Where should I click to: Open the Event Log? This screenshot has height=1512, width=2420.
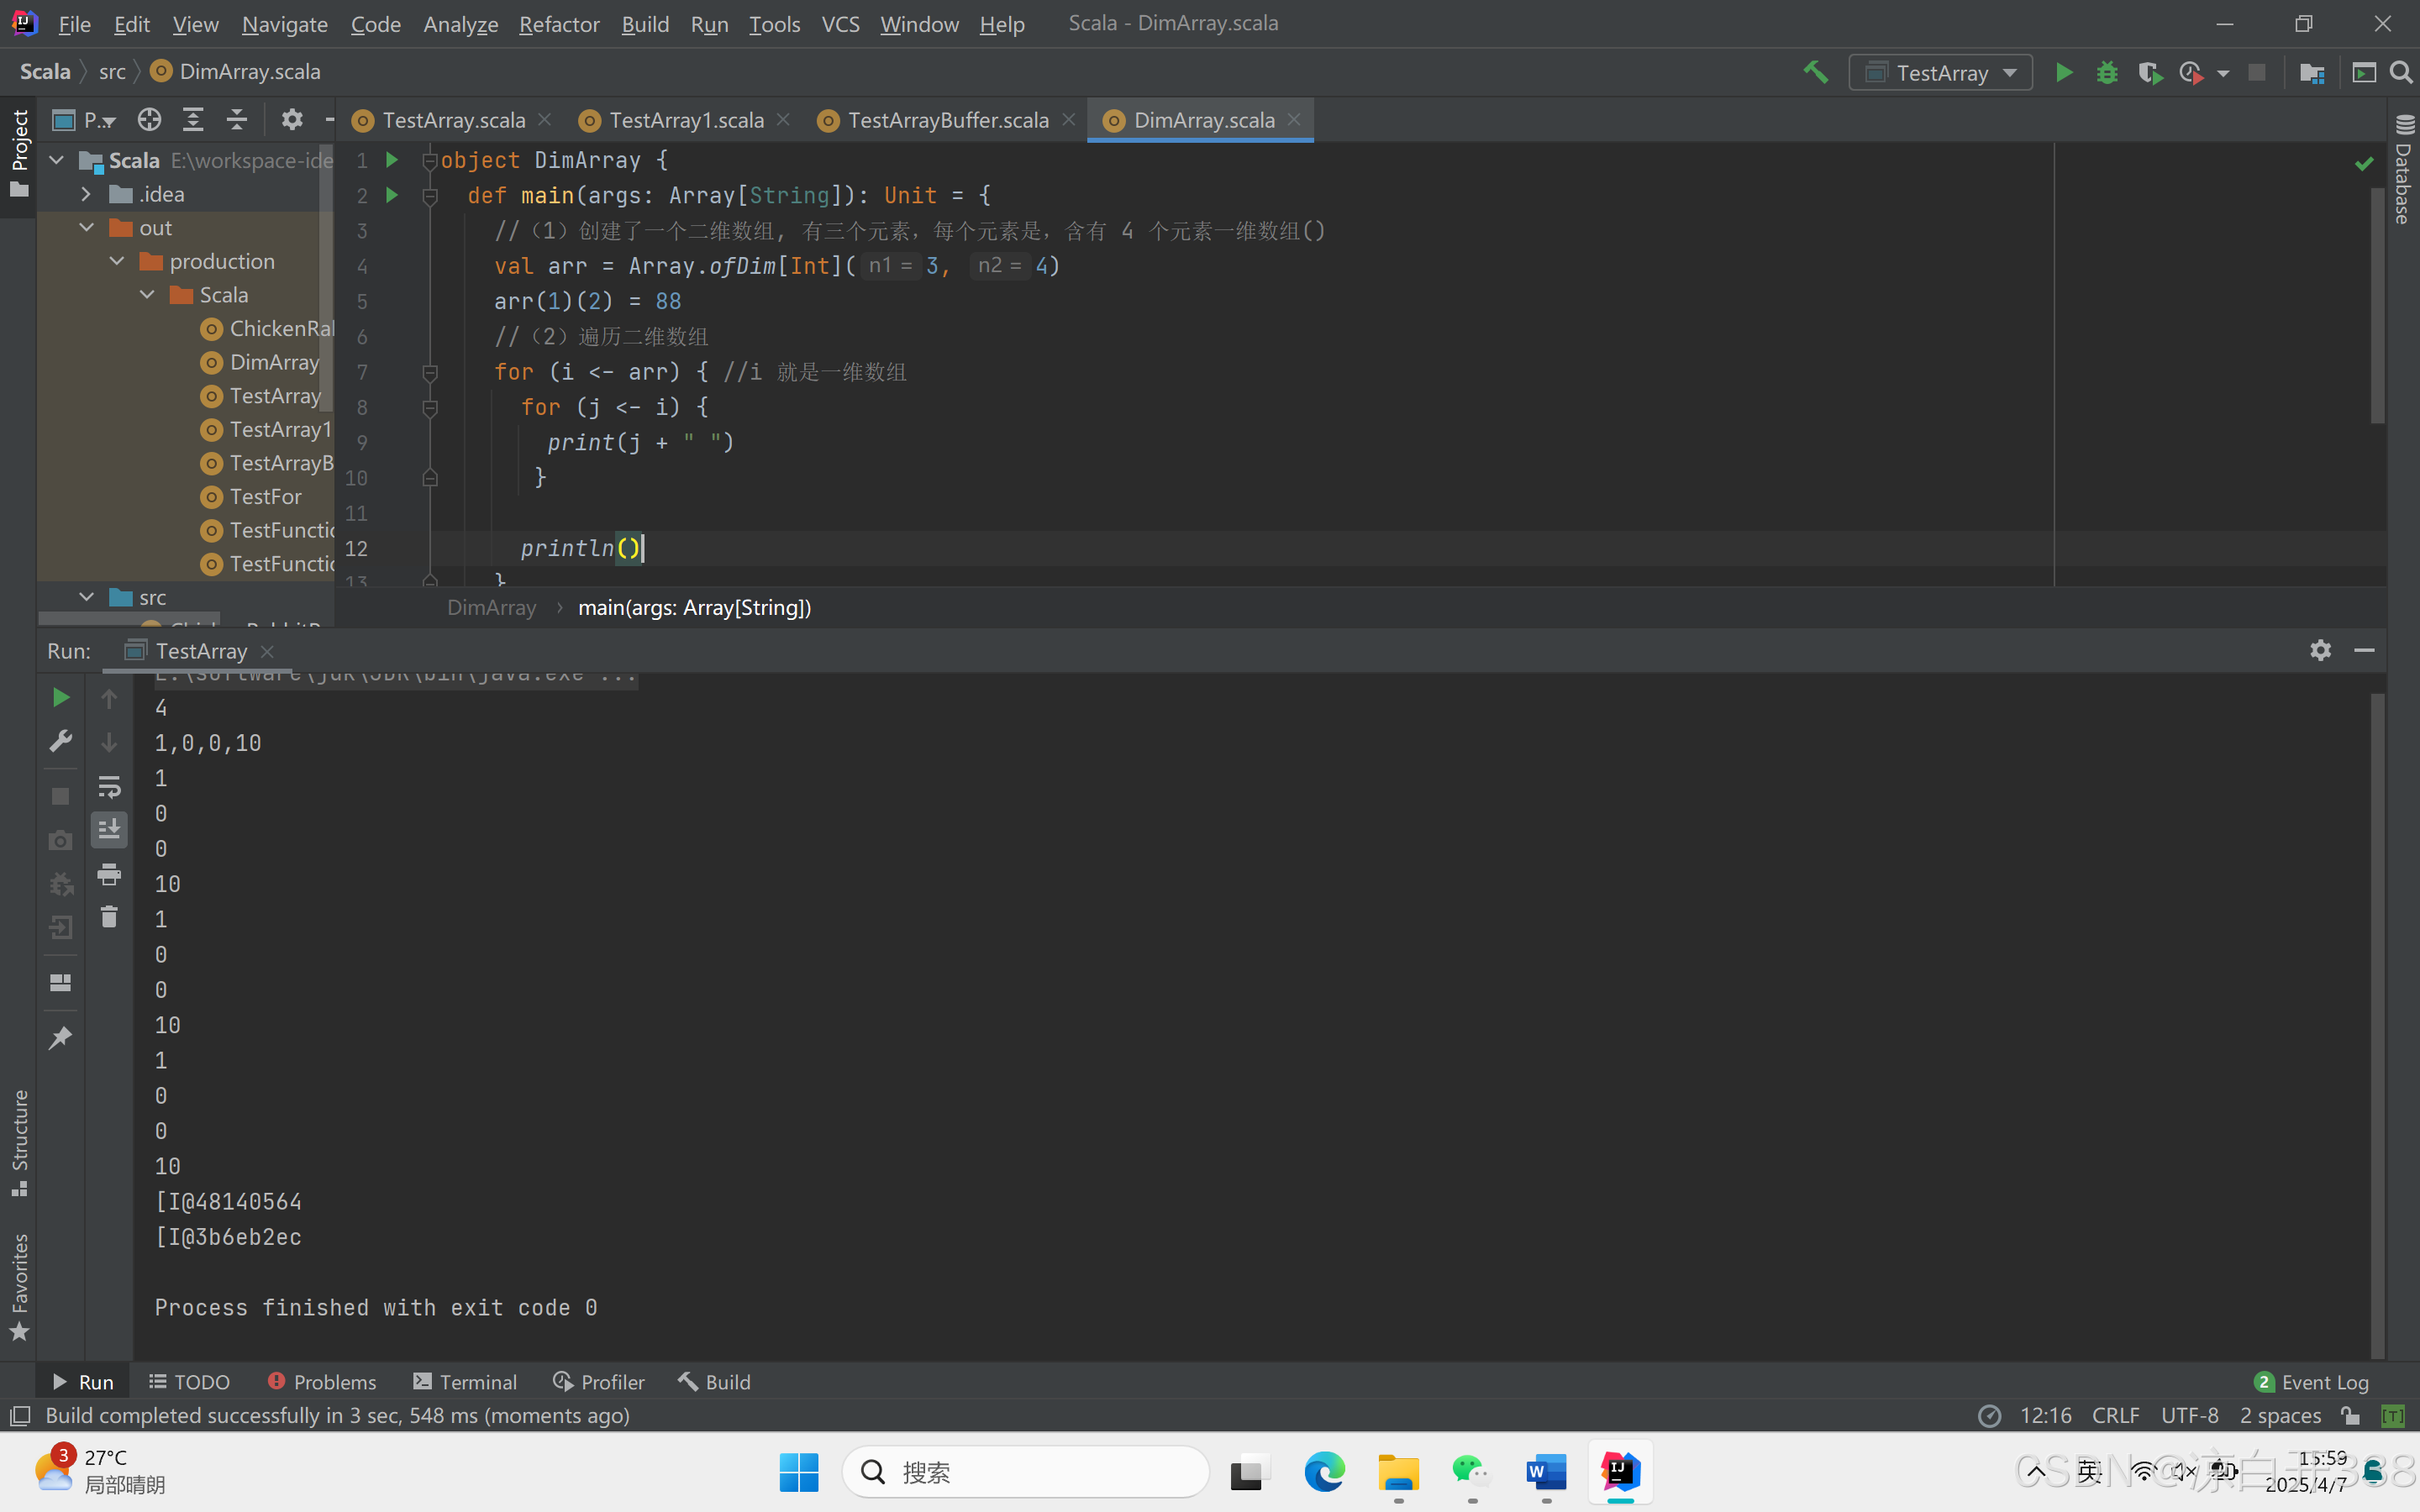pyautogui.click(x=2311, y=1382)
